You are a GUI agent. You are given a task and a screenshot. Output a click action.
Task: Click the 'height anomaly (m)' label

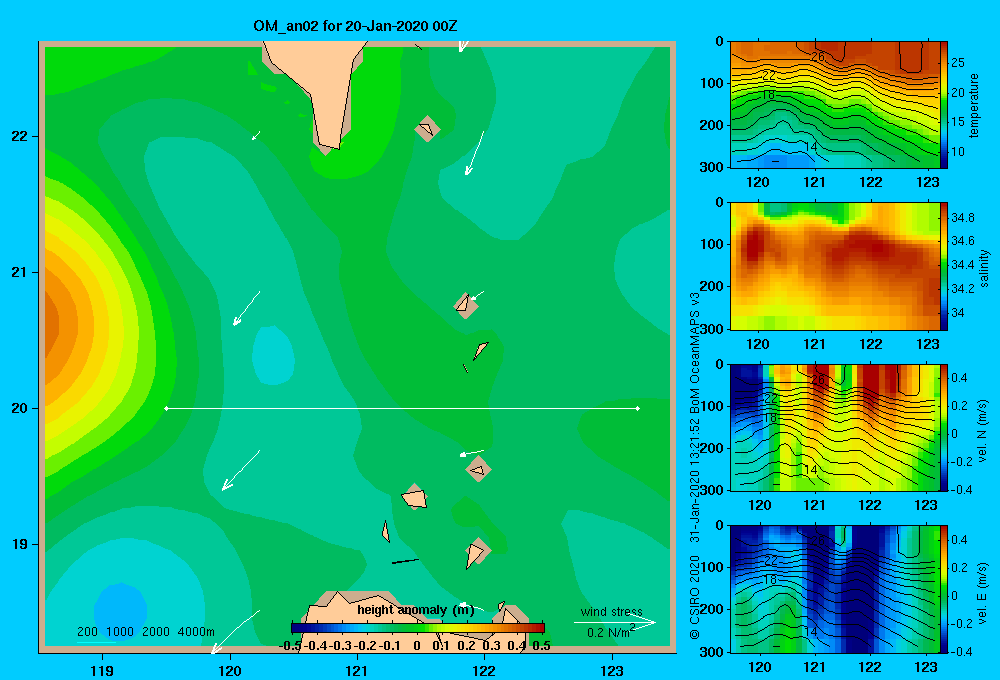click(416, 610)
